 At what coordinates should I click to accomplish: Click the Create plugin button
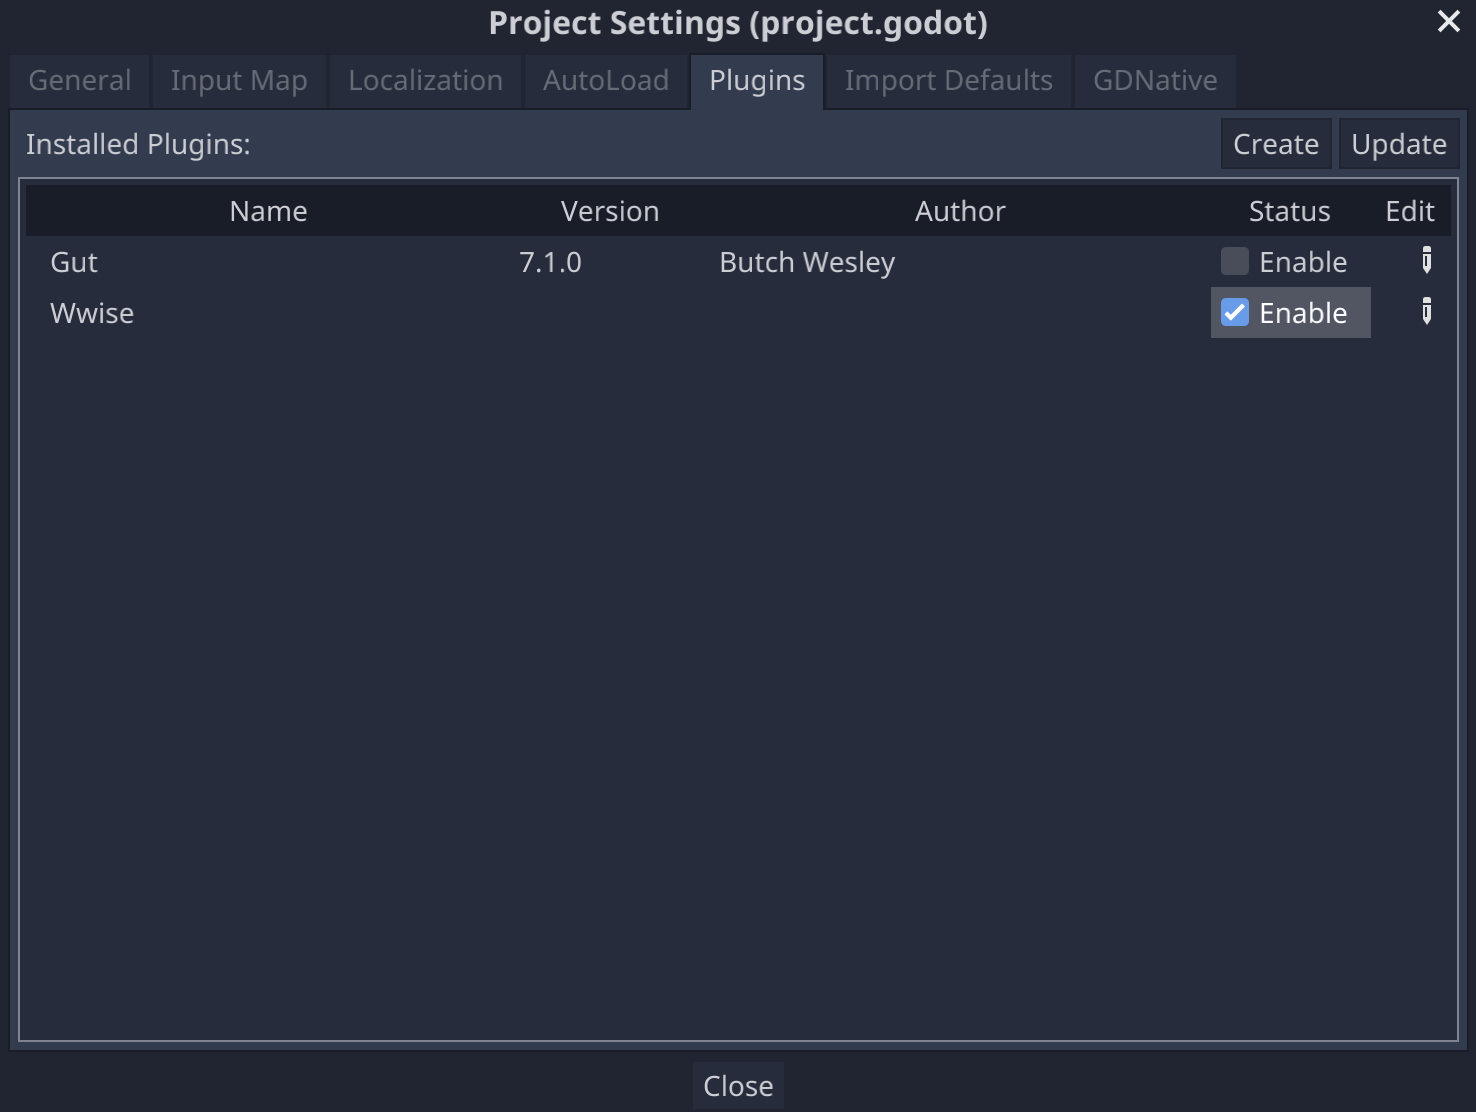(x=1276, y=144)
